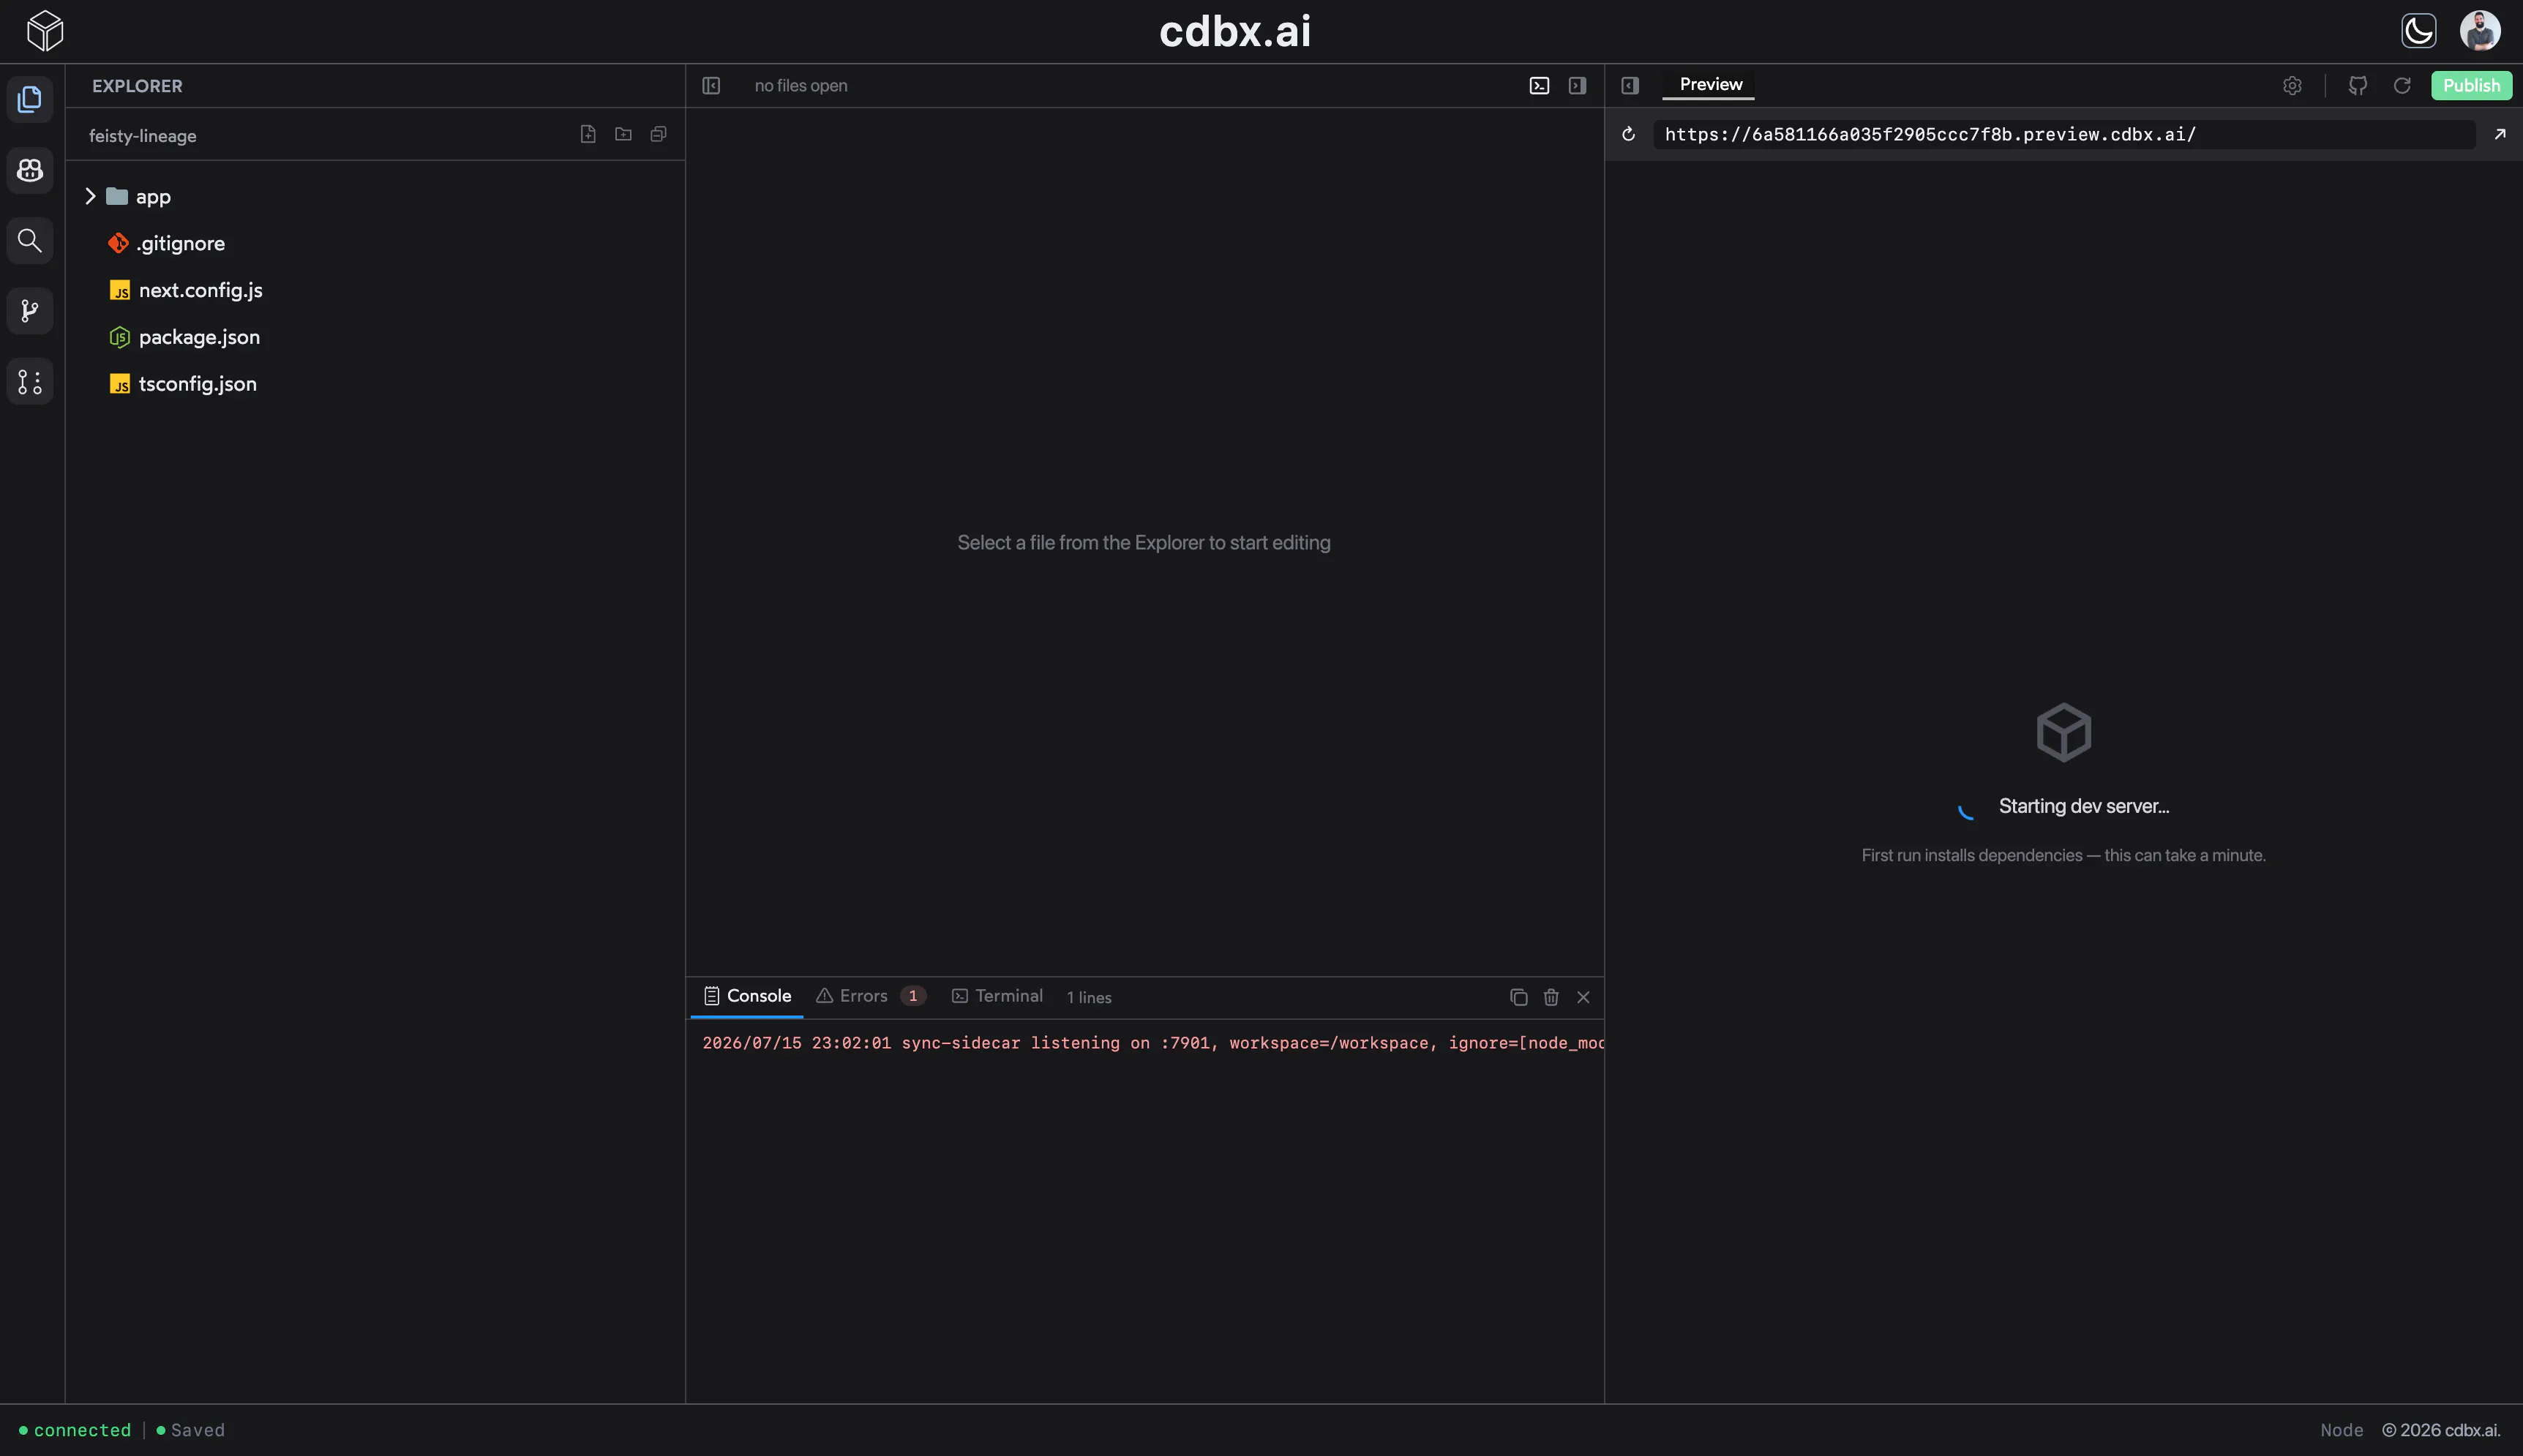The image size is (2523, 1456).
Task: Reload the preview URL
Action: coord(1628,134)
